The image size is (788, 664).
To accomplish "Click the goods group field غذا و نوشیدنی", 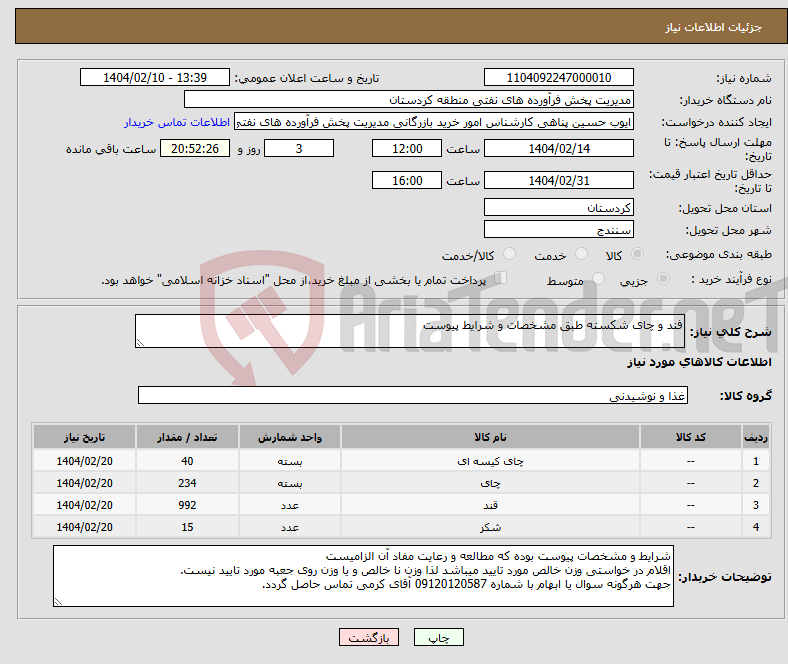I will pos(413,395).
